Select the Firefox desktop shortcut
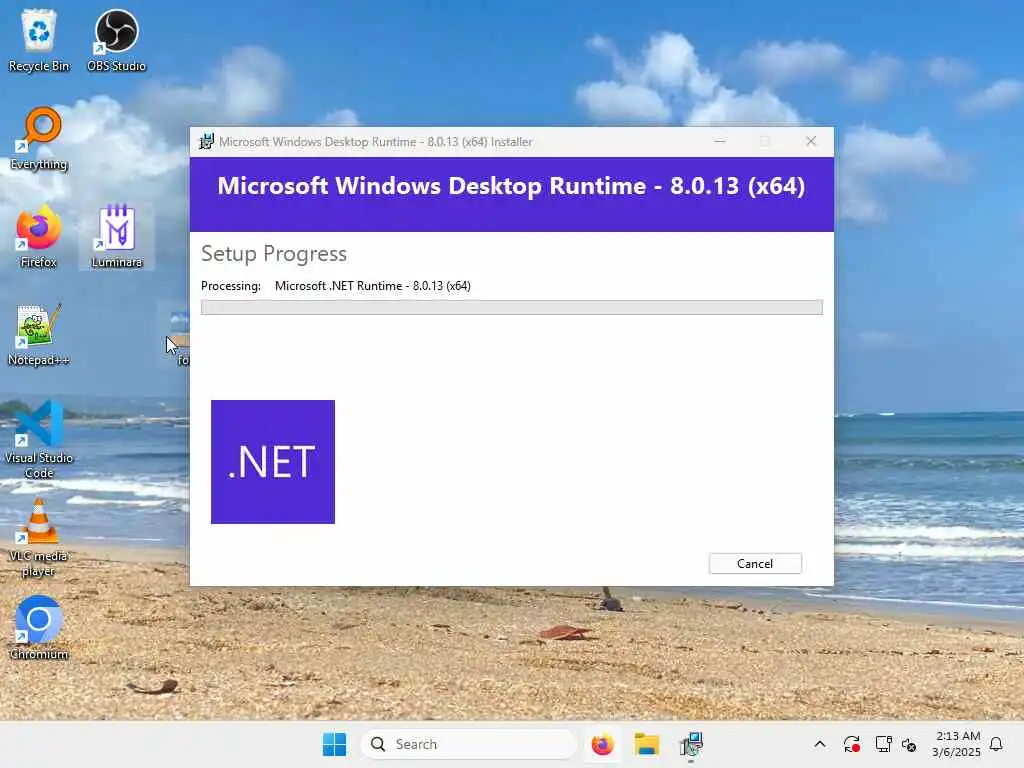 click(39, 236)
